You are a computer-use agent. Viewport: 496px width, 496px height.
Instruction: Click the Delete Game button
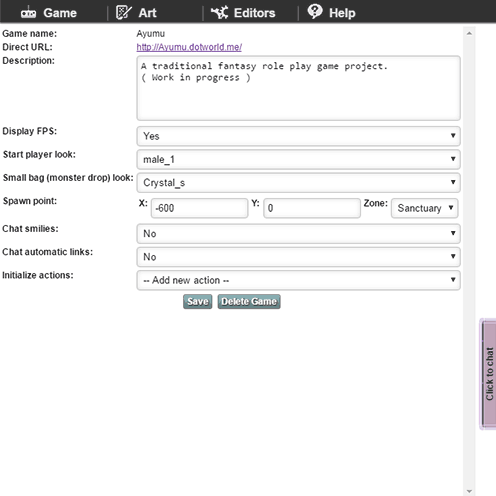(249, 302)
